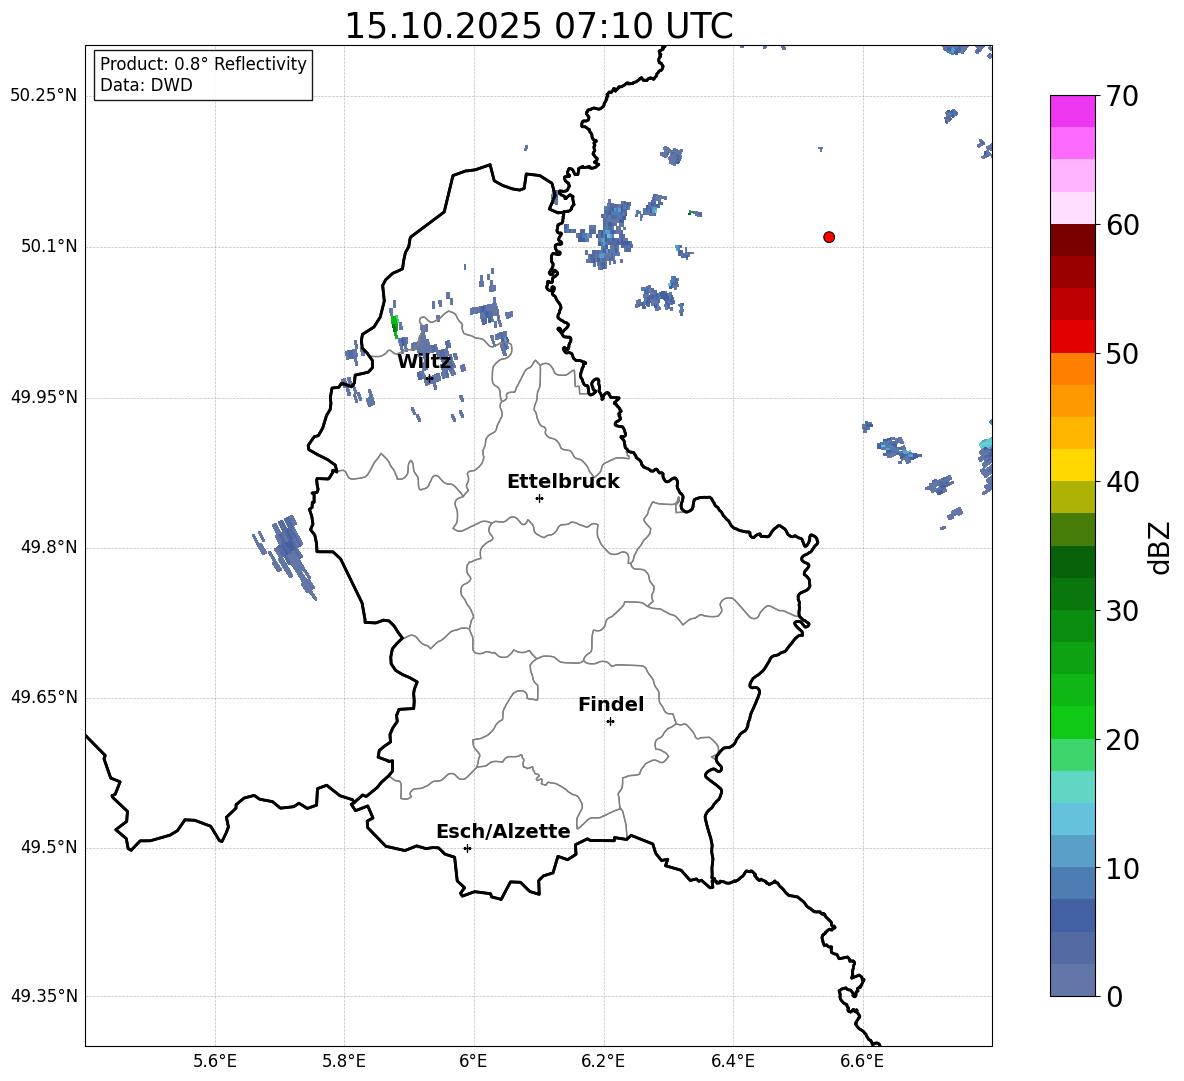Click the title 15.10.2025 07:10 UTC
Image resolution: width=1184 pixels, height=1081 pixels.
(538, 26)
